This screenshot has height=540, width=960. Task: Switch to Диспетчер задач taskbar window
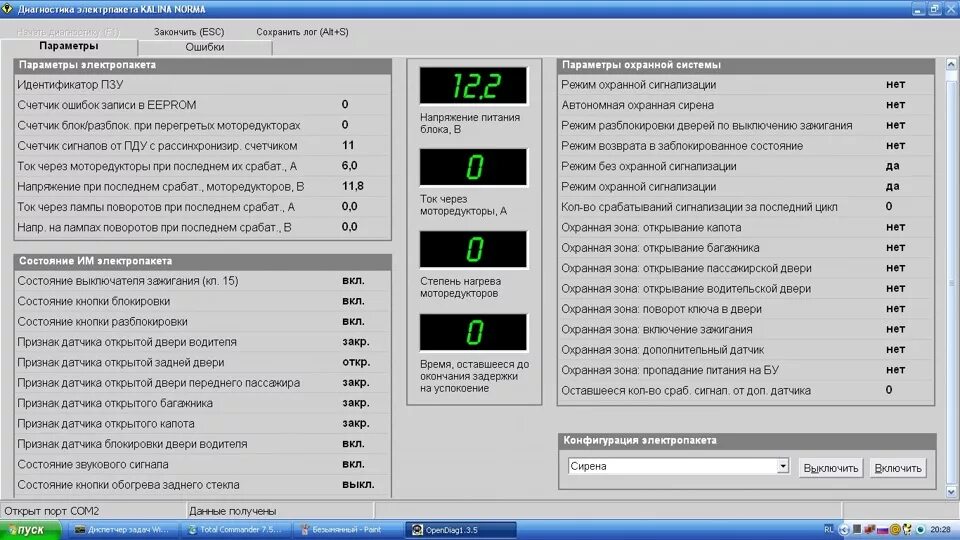click(x=122, y=530)
